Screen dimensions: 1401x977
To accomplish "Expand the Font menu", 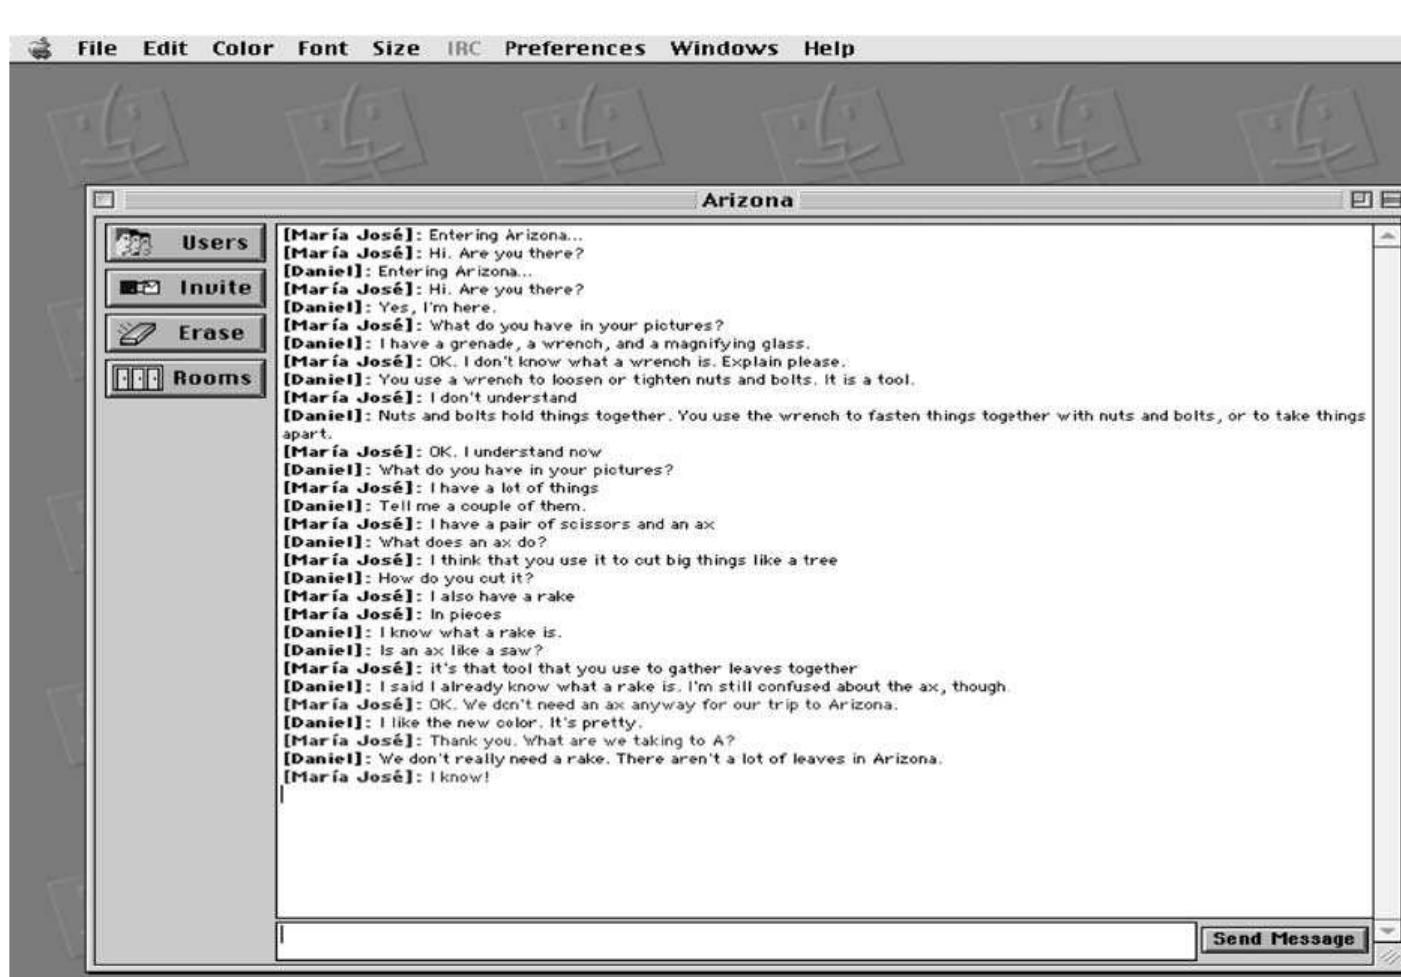I will 322,49.
